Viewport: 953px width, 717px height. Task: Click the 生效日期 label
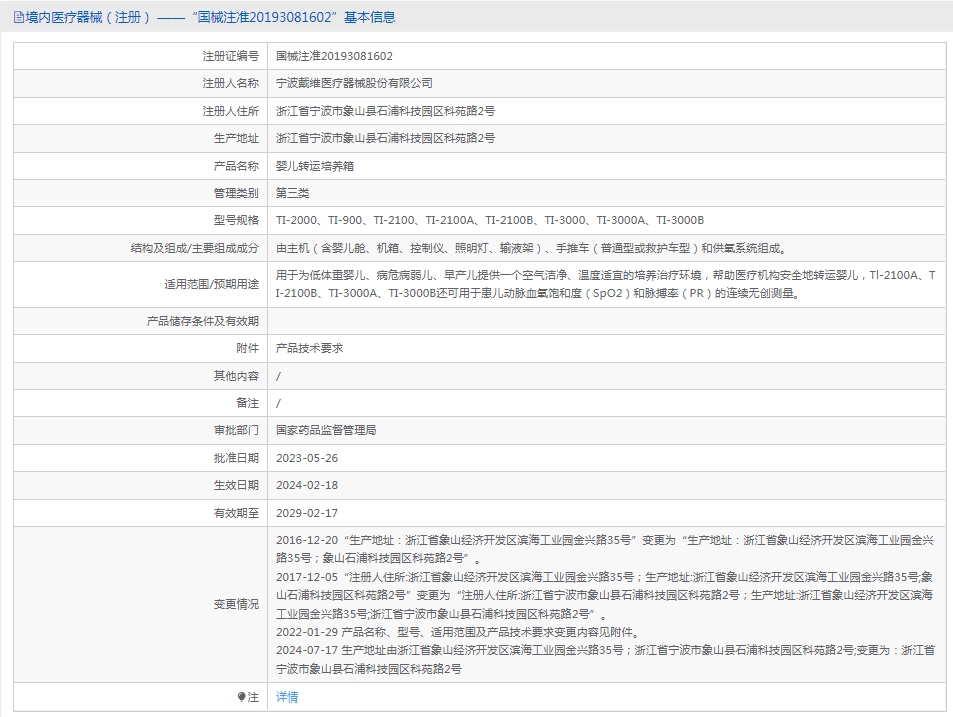coord(236,485)
